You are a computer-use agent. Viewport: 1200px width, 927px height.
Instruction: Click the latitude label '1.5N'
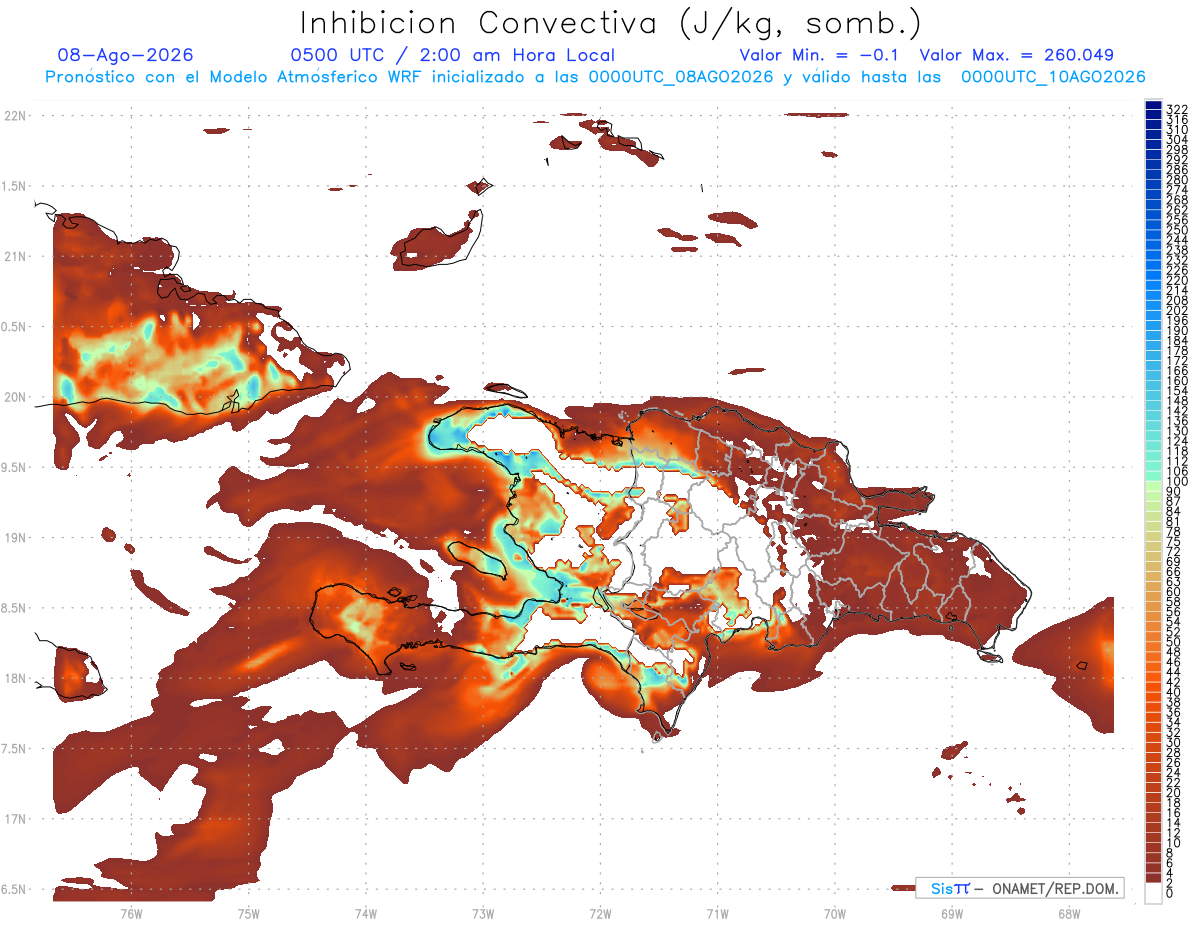tap(15, 186)
